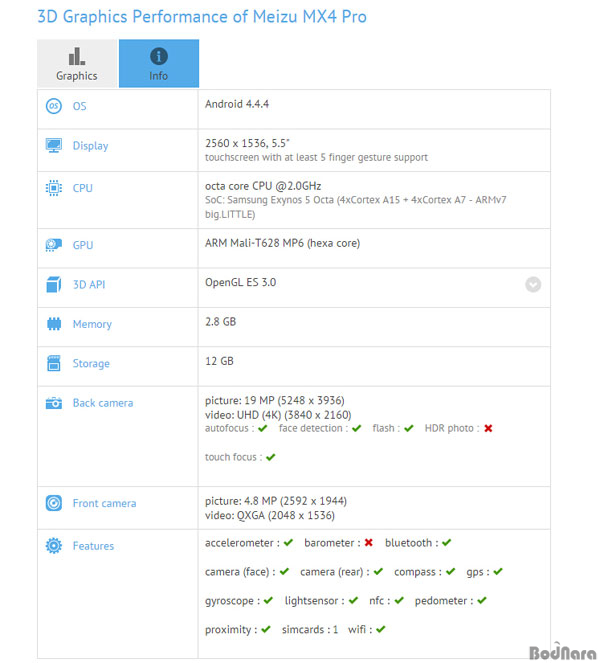Click the page title '3D Graphics Performance of Meizu MX4 Pro'
Image resolution: width=600 pixels, height=663 pixels.
[x=202, y=17]
